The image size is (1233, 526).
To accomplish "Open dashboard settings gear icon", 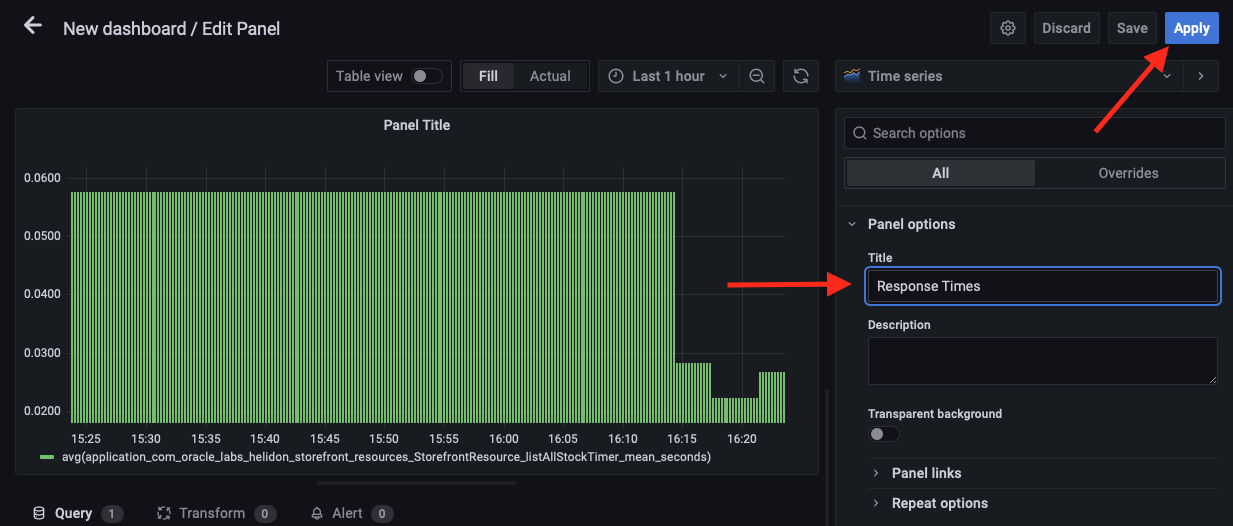I will (x=1008, y=28).
